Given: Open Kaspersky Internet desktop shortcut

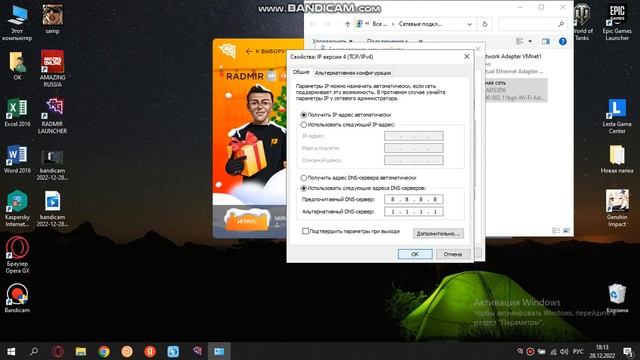Looking at the screenshot, I should coord(17,208).
